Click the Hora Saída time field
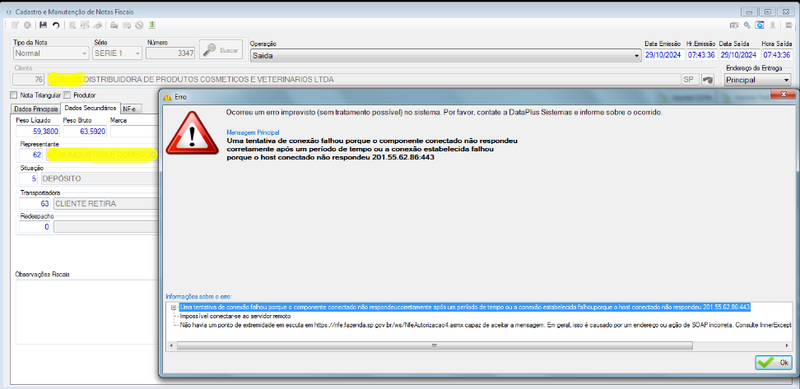 (x=777, y=55)
